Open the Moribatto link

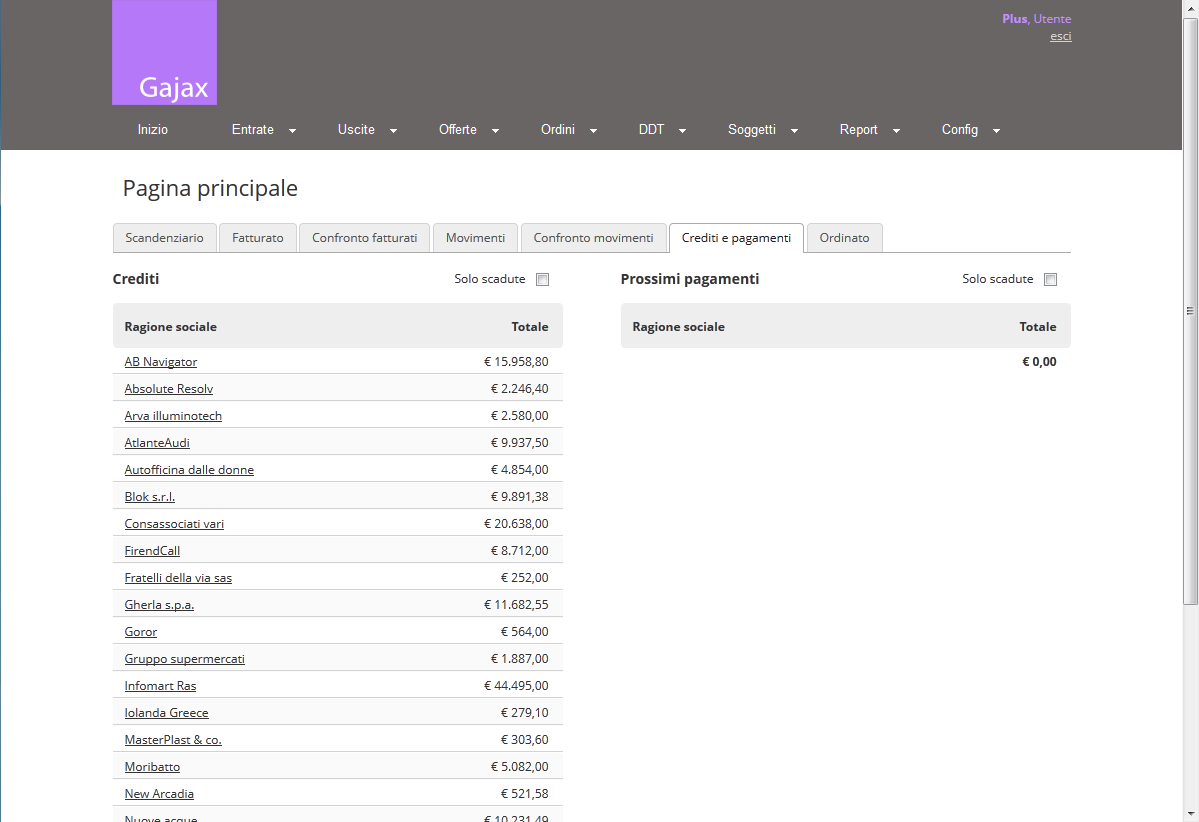[152, 767]
